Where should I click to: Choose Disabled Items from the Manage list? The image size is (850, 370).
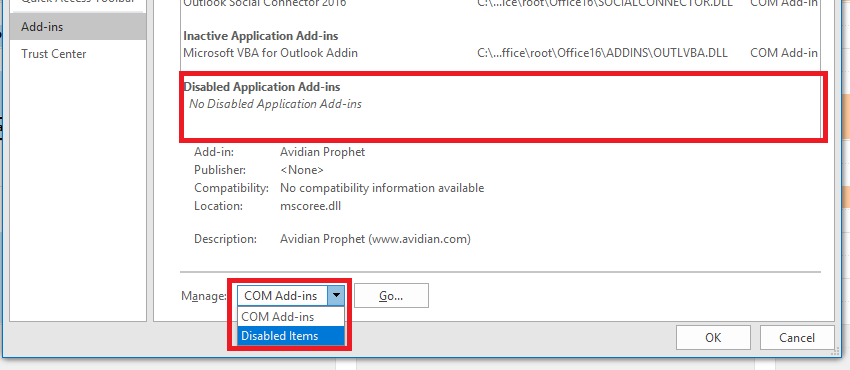click(291, 336)
